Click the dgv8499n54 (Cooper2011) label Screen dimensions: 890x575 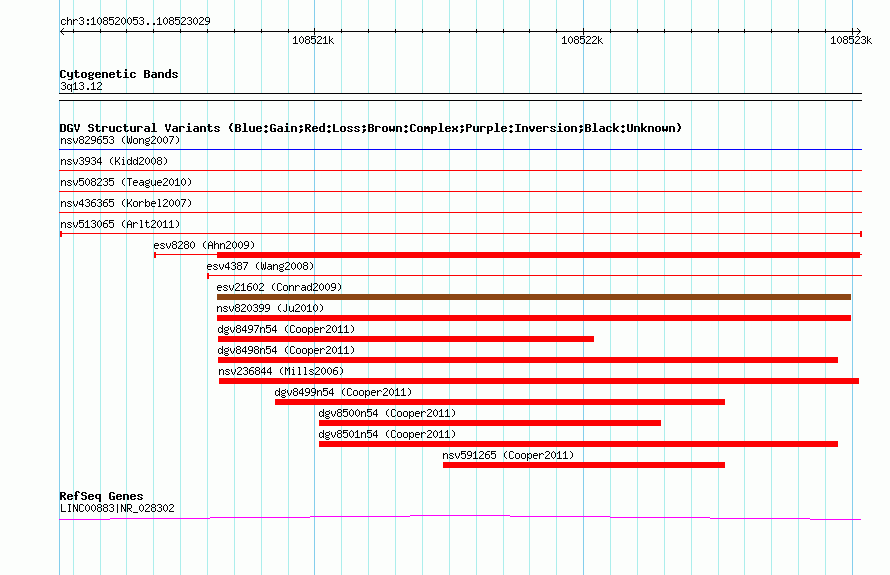tap(343, 392)
